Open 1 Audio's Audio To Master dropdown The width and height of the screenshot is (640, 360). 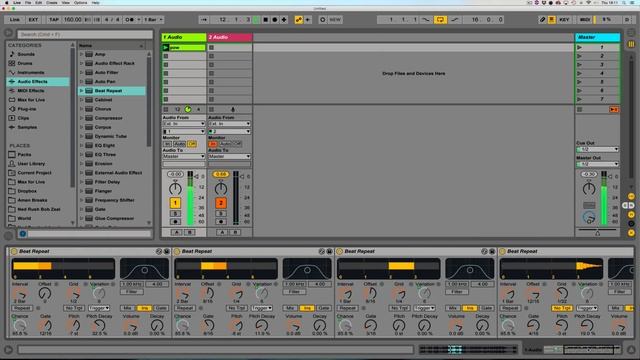(184, 156)
